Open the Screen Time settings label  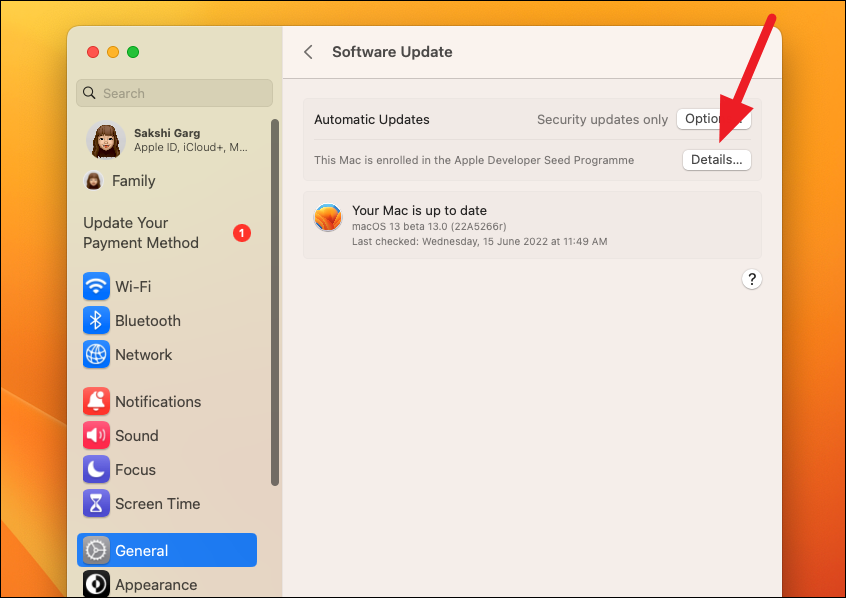click(x=158, y=504)
